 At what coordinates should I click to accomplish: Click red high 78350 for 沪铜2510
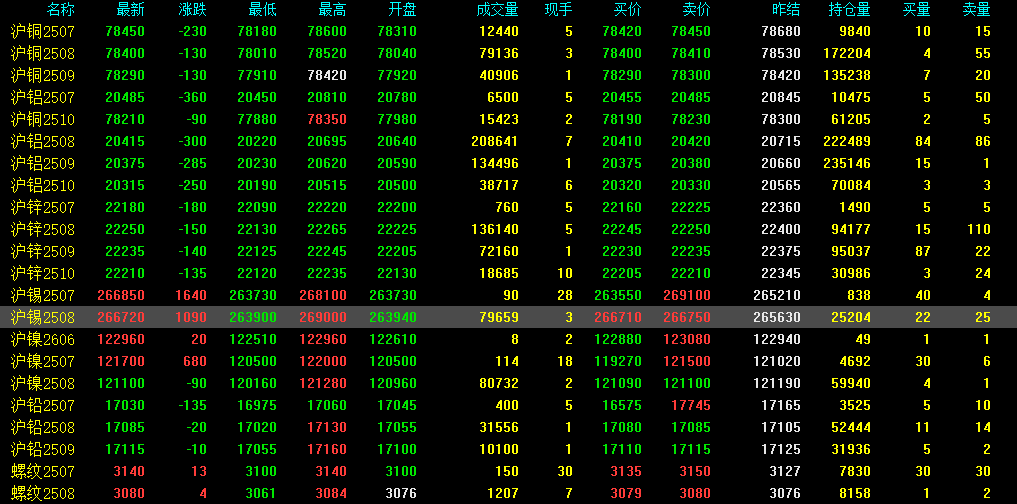pos(327,119)
